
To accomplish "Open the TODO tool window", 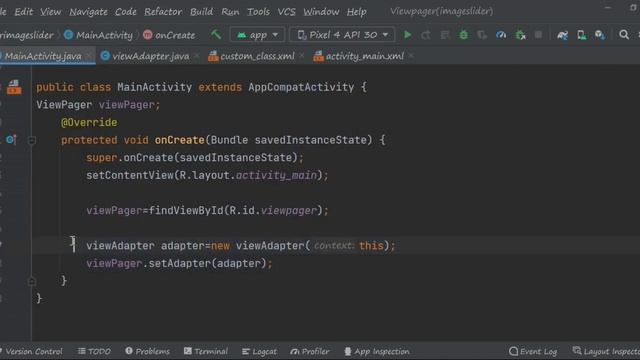I will coord(94,351).
